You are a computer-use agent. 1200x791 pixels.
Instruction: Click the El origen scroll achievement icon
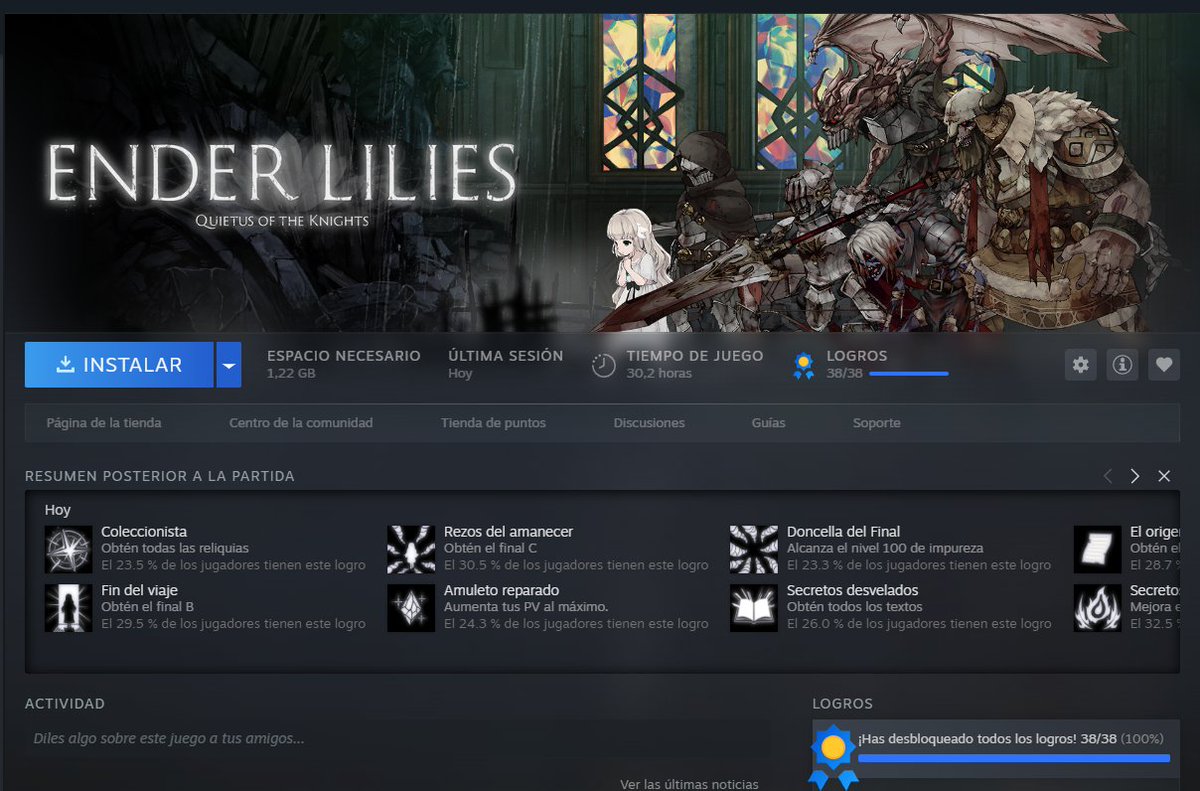pos(1097,549)
